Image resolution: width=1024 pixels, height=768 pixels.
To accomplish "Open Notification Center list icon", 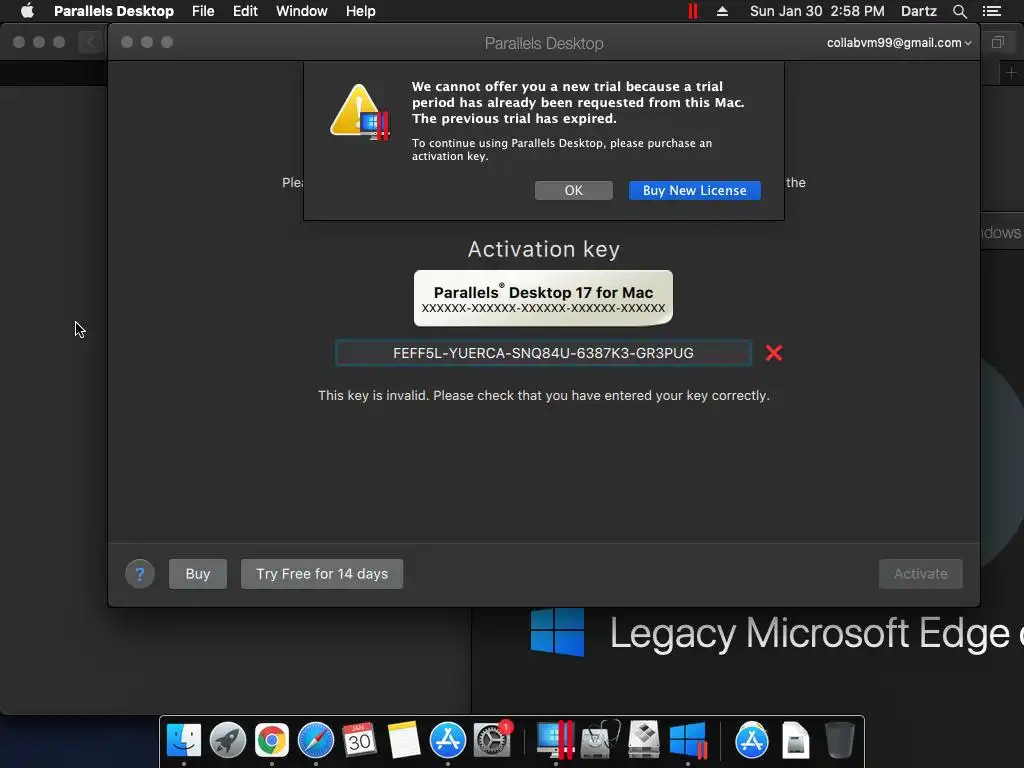I will (992, 11).
